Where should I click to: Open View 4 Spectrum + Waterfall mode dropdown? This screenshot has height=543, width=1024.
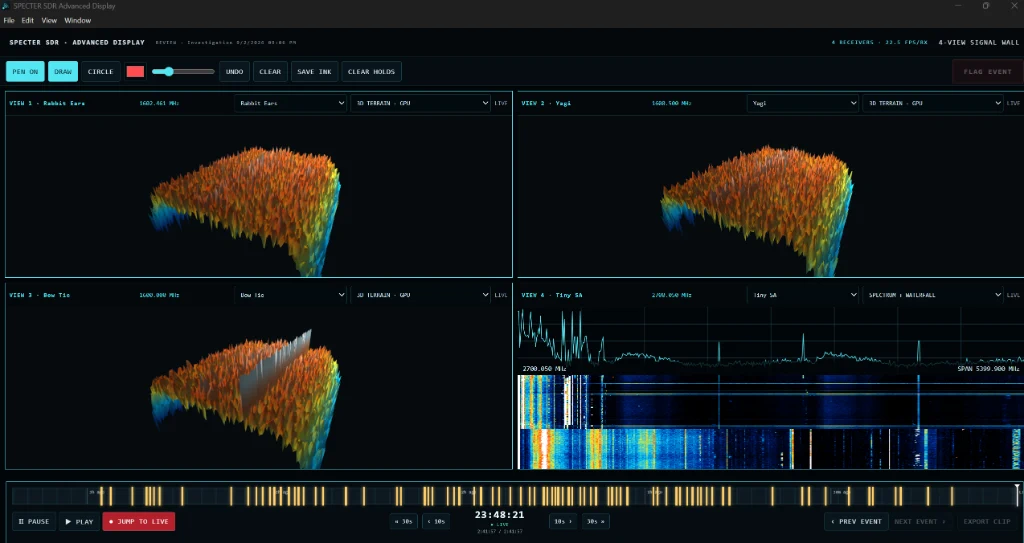pyautogui.click(x=933, y=295)
